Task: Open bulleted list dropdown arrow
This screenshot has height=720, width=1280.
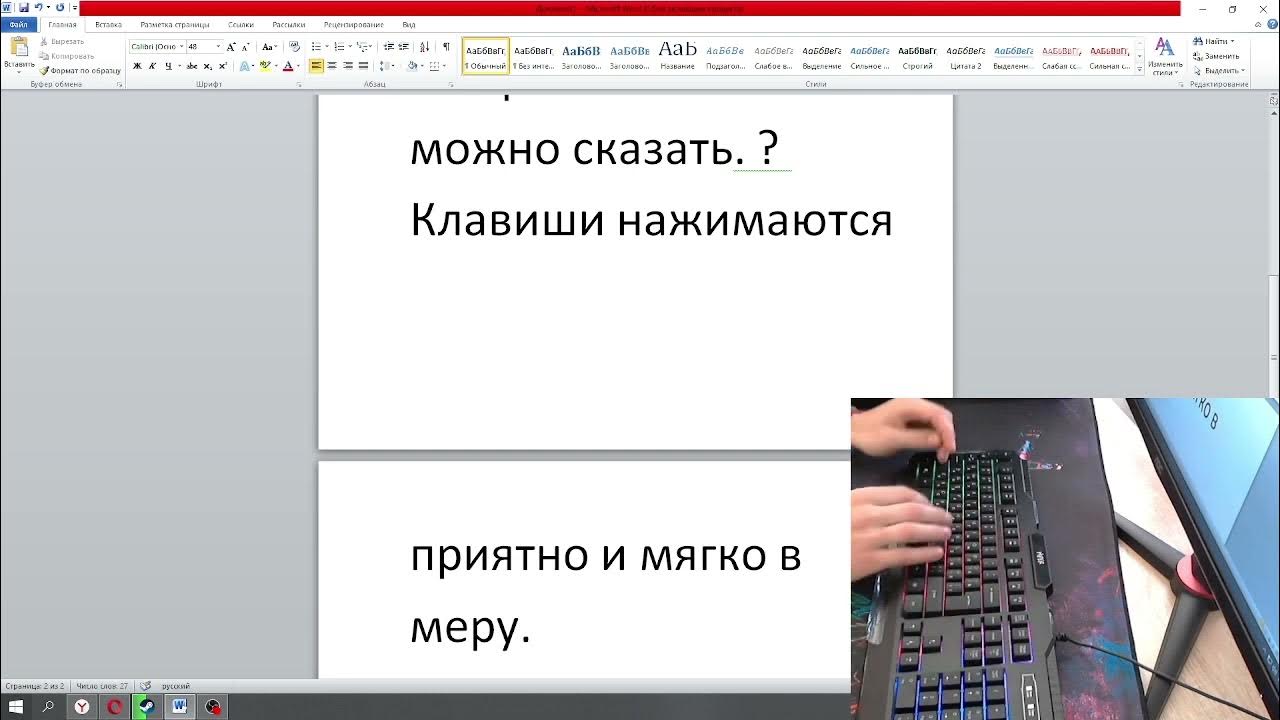Action: [326, 47]
